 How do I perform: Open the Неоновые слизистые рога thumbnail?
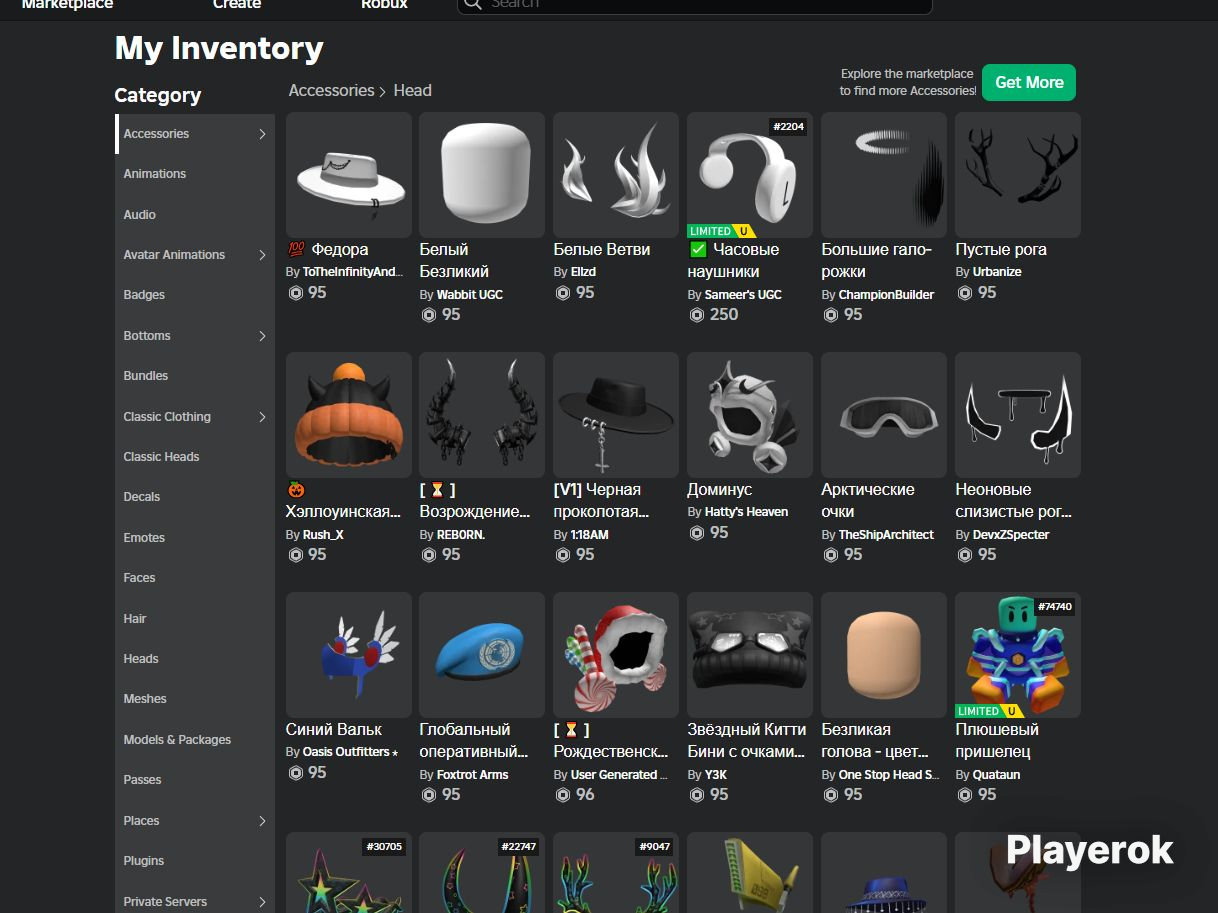[1018, 415]
